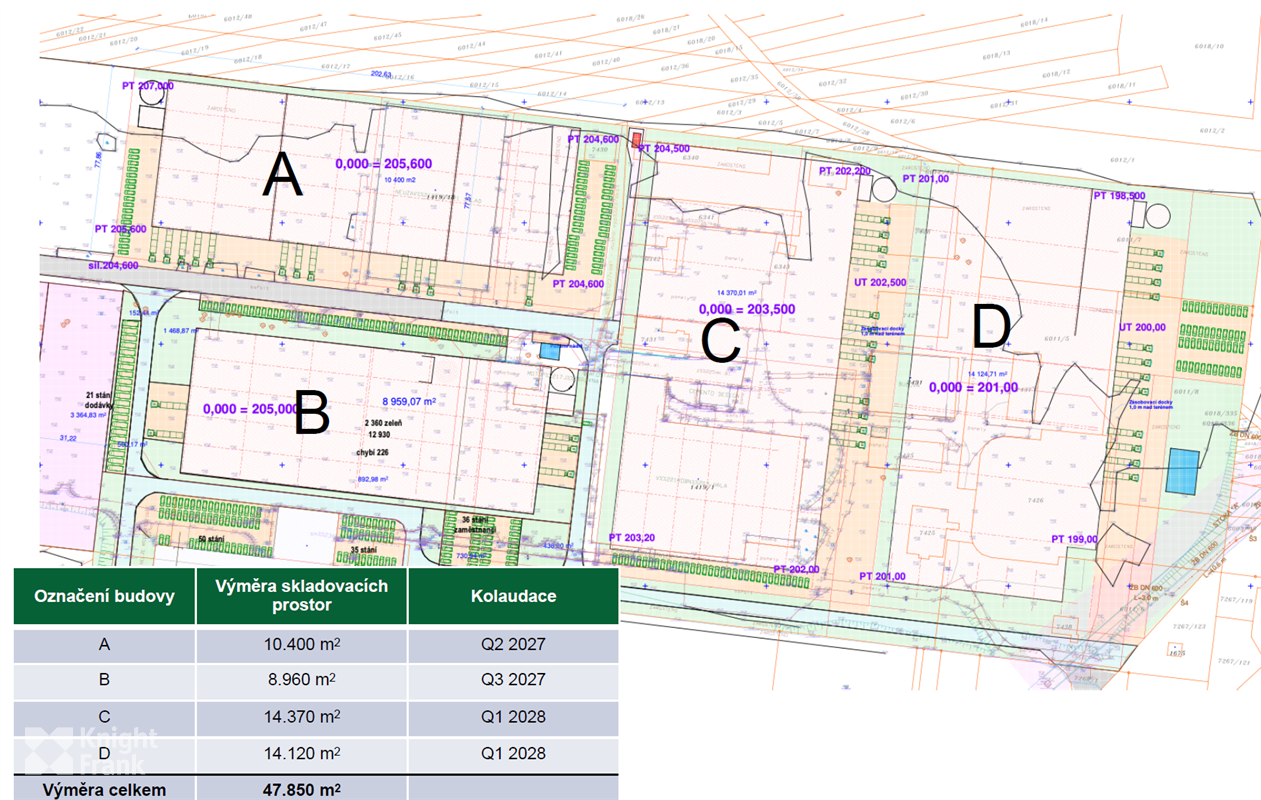Click the small blue square near building B
This screenshot has height=800, width=1261.
pos(550,351)
